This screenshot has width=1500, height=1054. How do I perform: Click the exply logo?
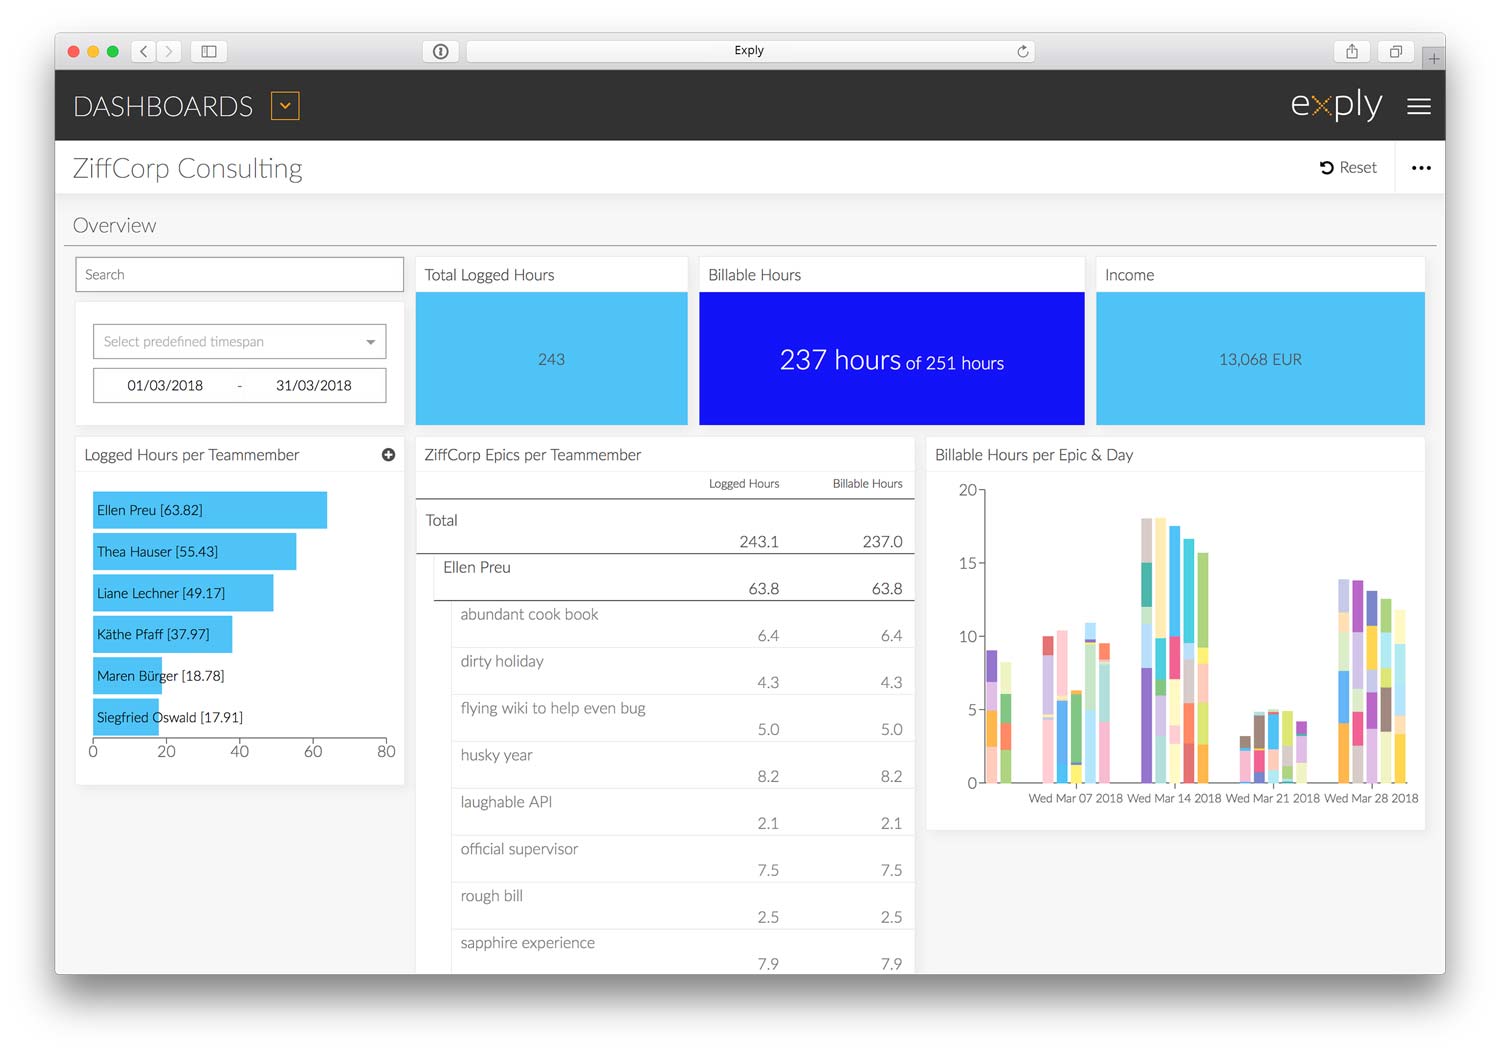point(1336,105)
